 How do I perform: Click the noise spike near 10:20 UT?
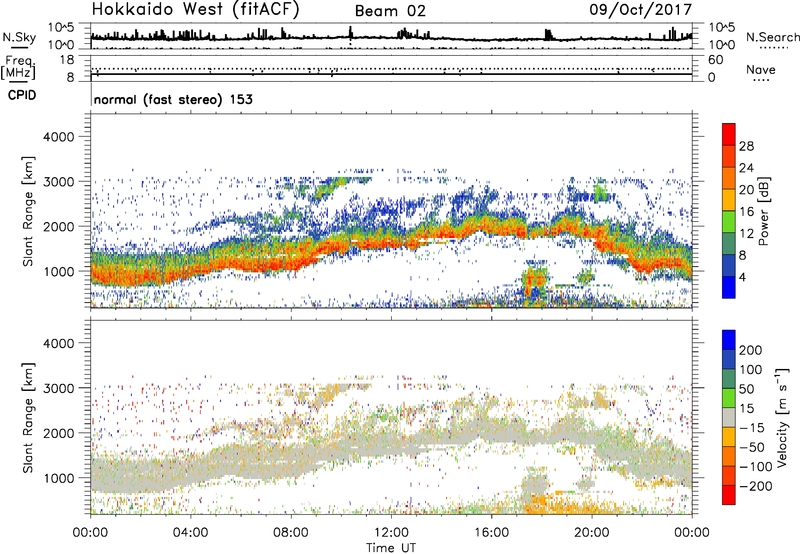point(351,32)
